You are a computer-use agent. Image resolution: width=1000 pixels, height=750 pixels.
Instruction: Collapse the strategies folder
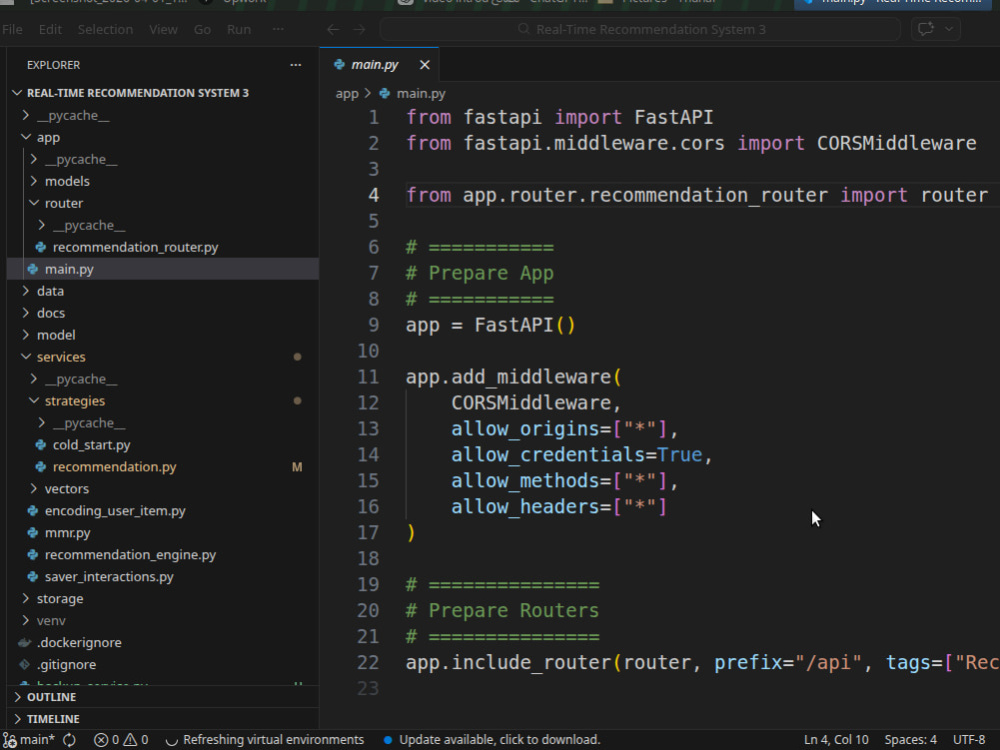pyautogui.click(x=34, y=401)
